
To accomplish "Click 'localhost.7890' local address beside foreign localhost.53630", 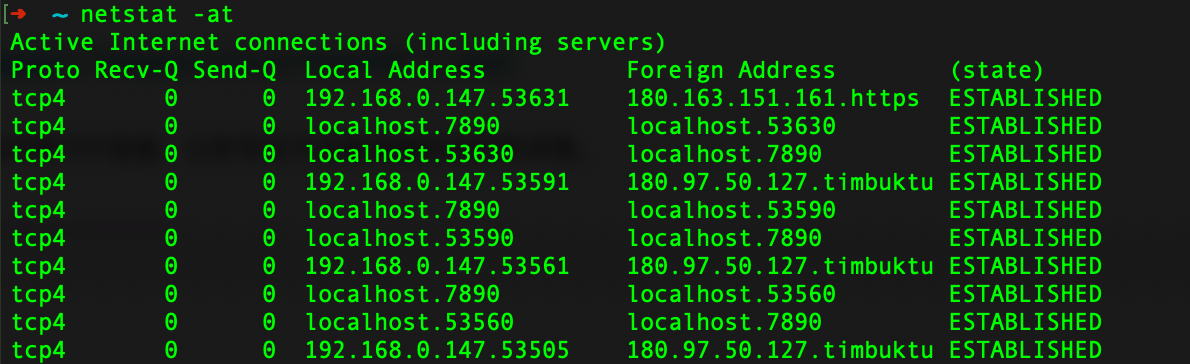I will pos(402,127).
